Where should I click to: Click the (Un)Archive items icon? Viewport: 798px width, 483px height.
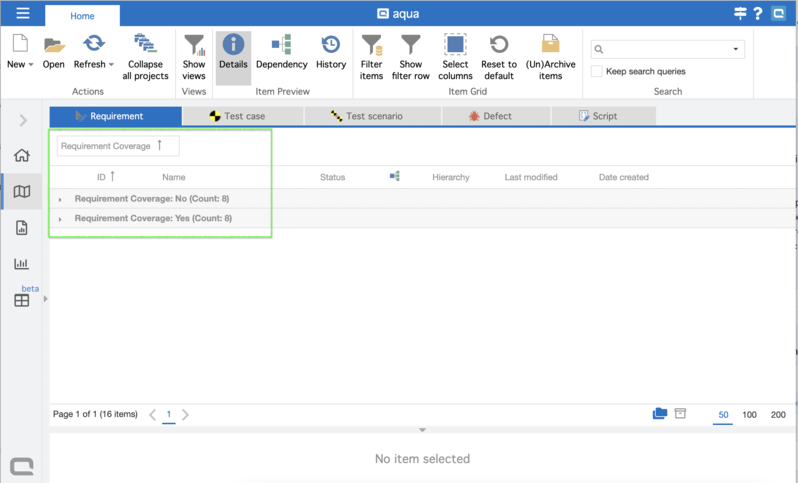[x=550, y=46]
